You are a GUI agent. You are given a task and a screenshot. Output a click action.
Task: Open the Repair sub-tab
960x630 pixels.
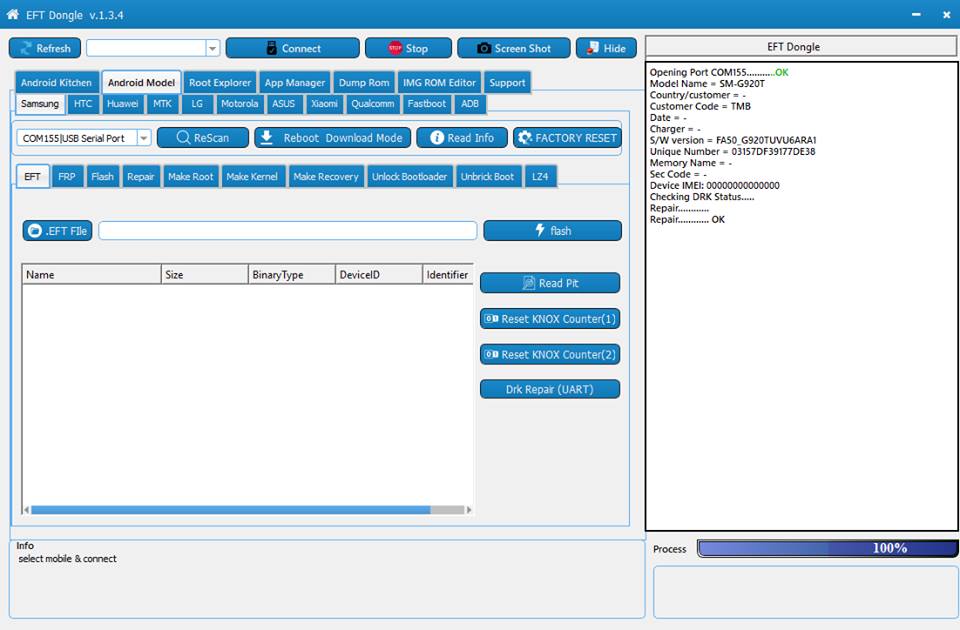[x=141, y=176]
